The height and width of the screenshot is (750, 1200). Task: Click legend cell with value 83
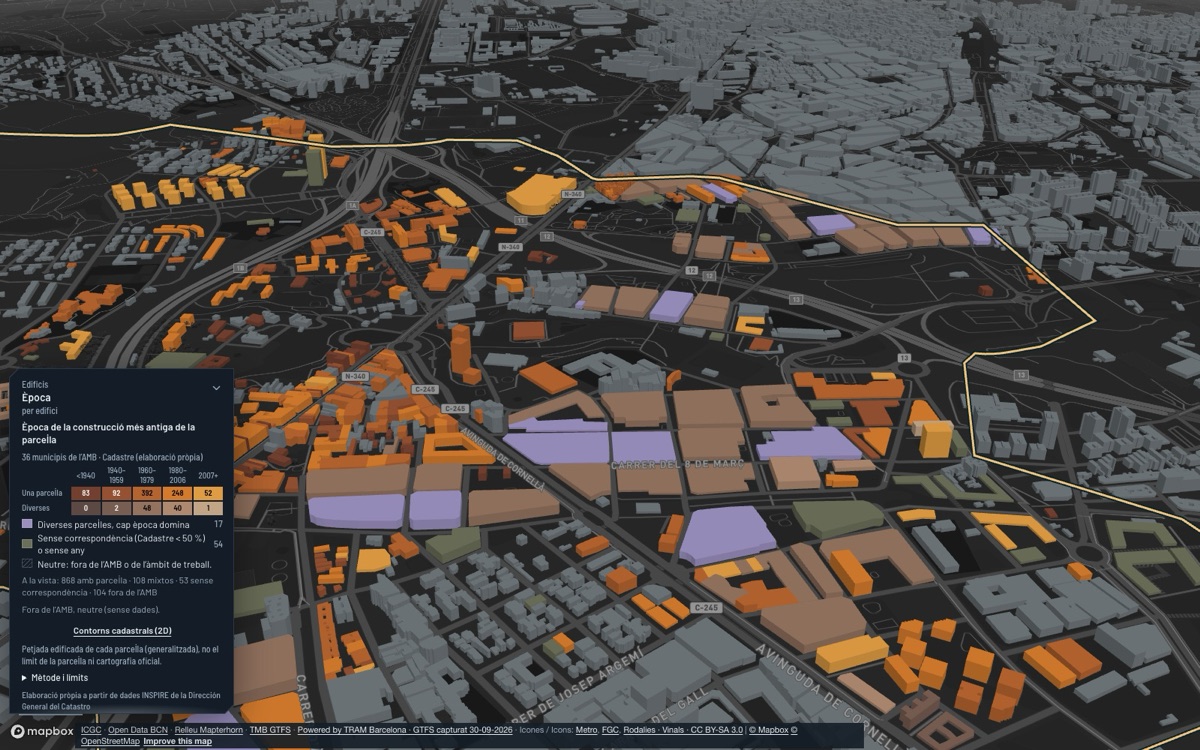86,493
